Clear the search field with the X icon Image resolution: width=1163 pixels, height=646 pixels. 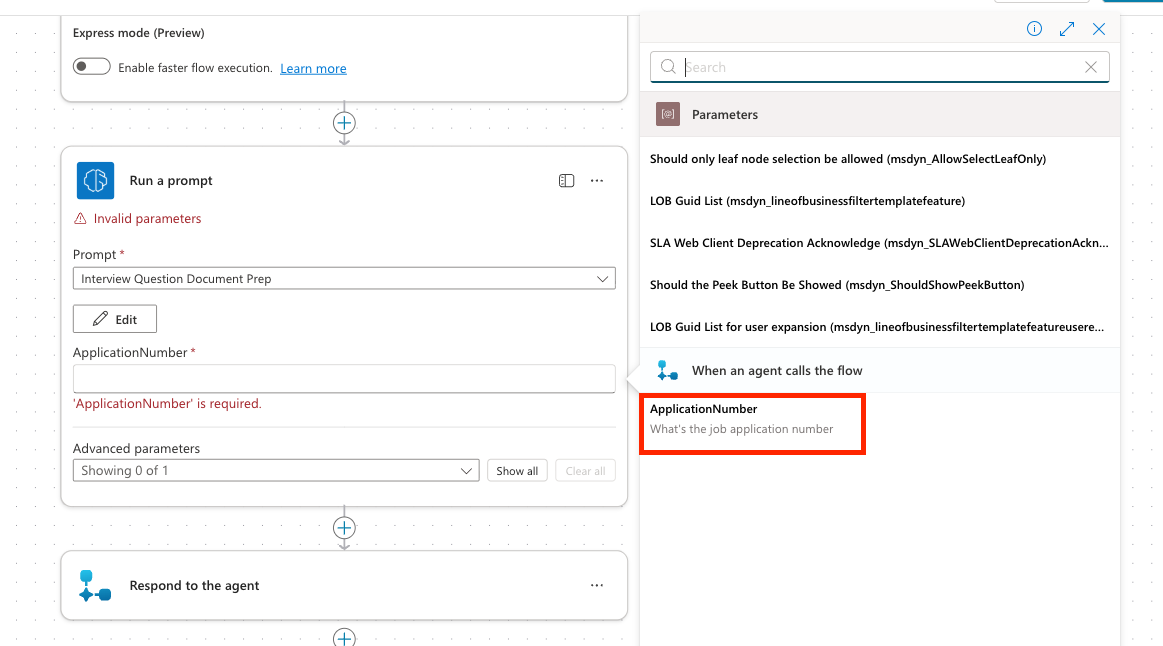(1091, 67)
